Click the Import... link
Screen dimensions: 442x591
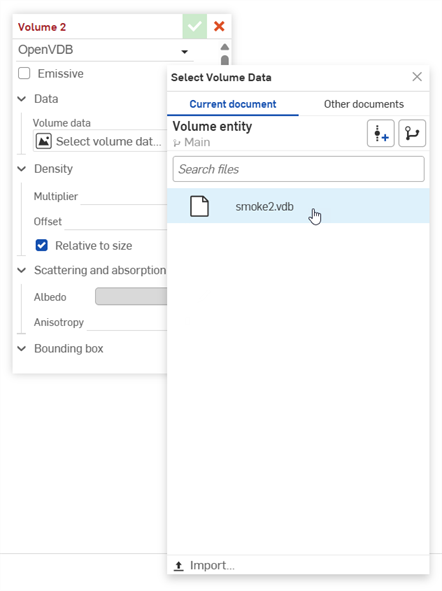(212, 565)
